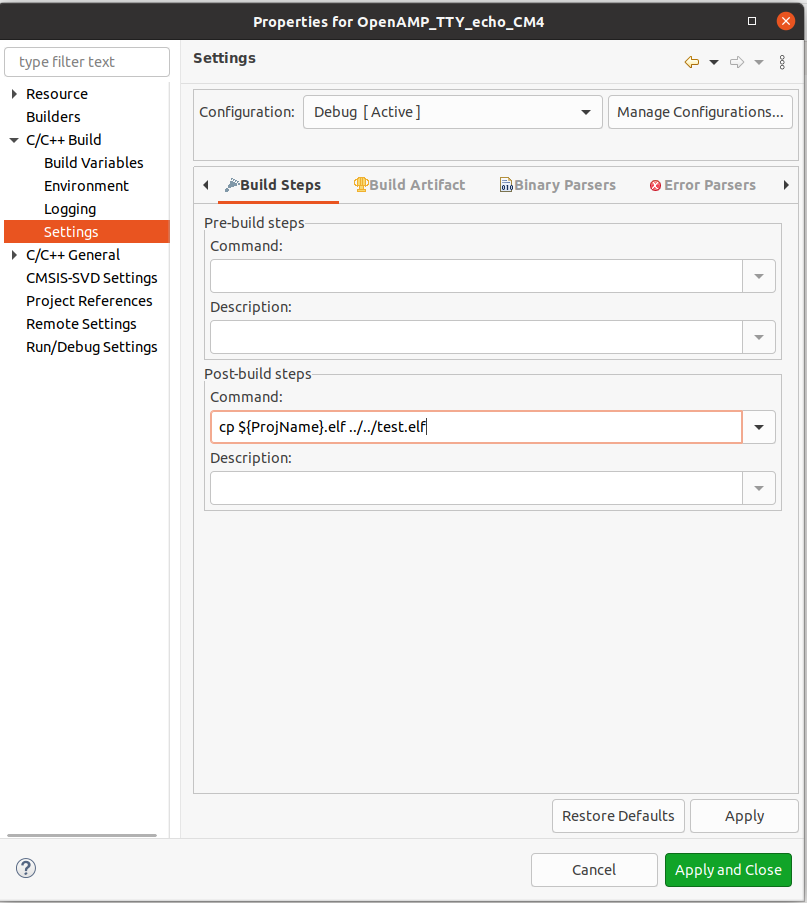Switch to the Build Steps tab
The image size is (807, 903).
(278, 185)
